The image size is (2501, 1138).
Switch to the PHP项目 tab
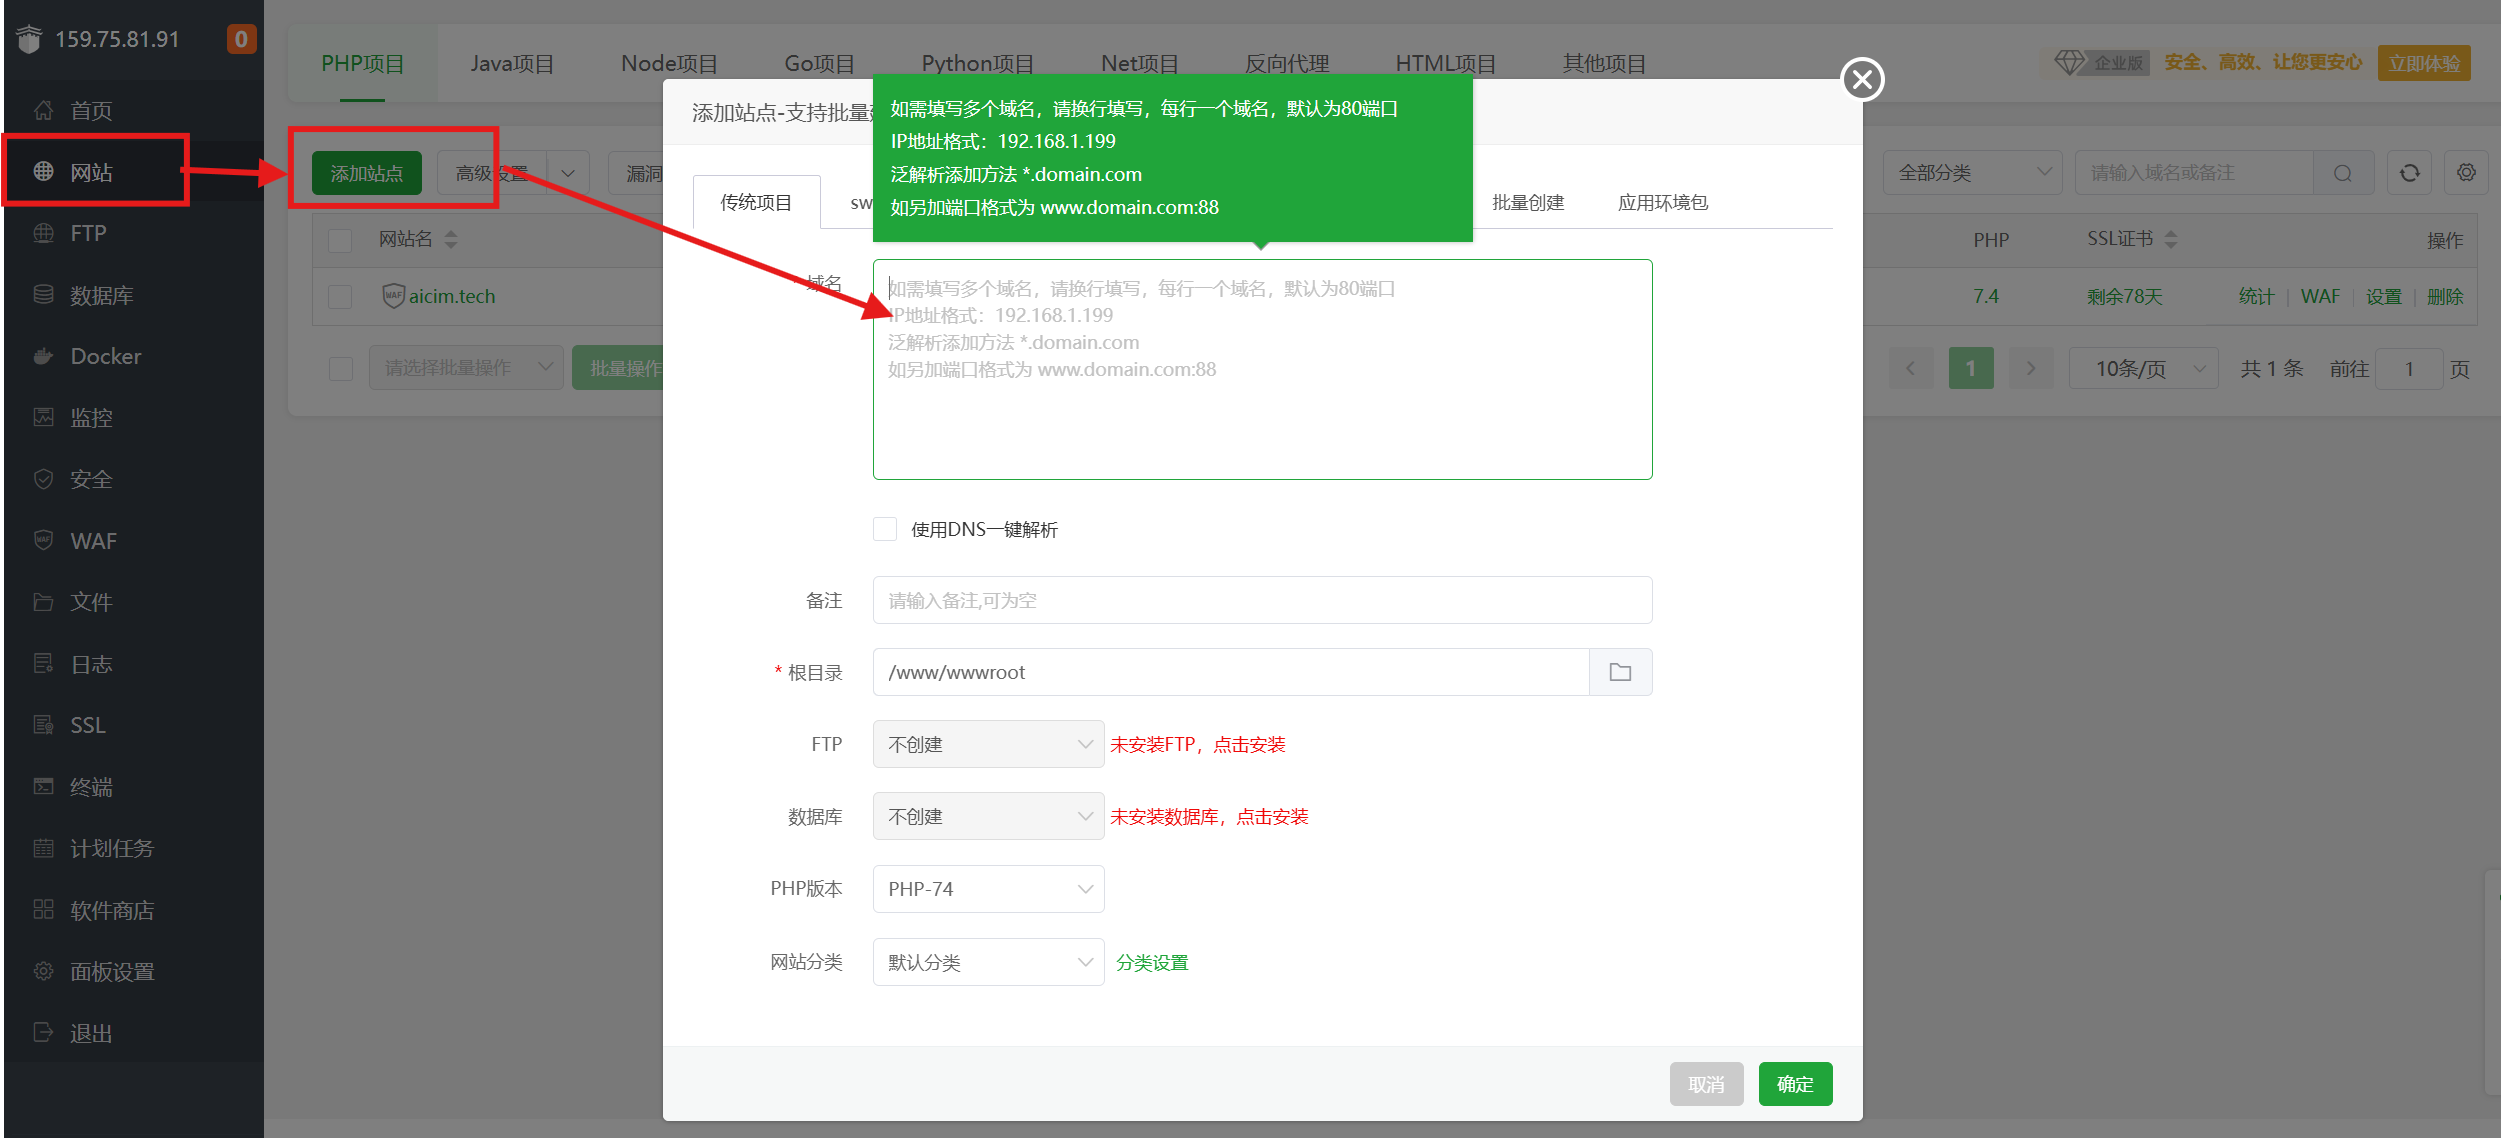[362, 63]
